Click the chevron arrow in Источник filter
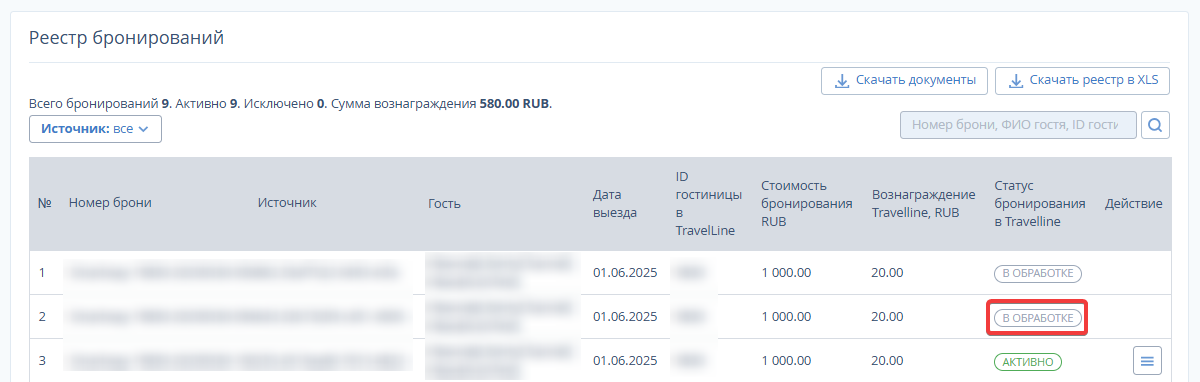Viewport: 1200px width, 382px height. [143, 129]
